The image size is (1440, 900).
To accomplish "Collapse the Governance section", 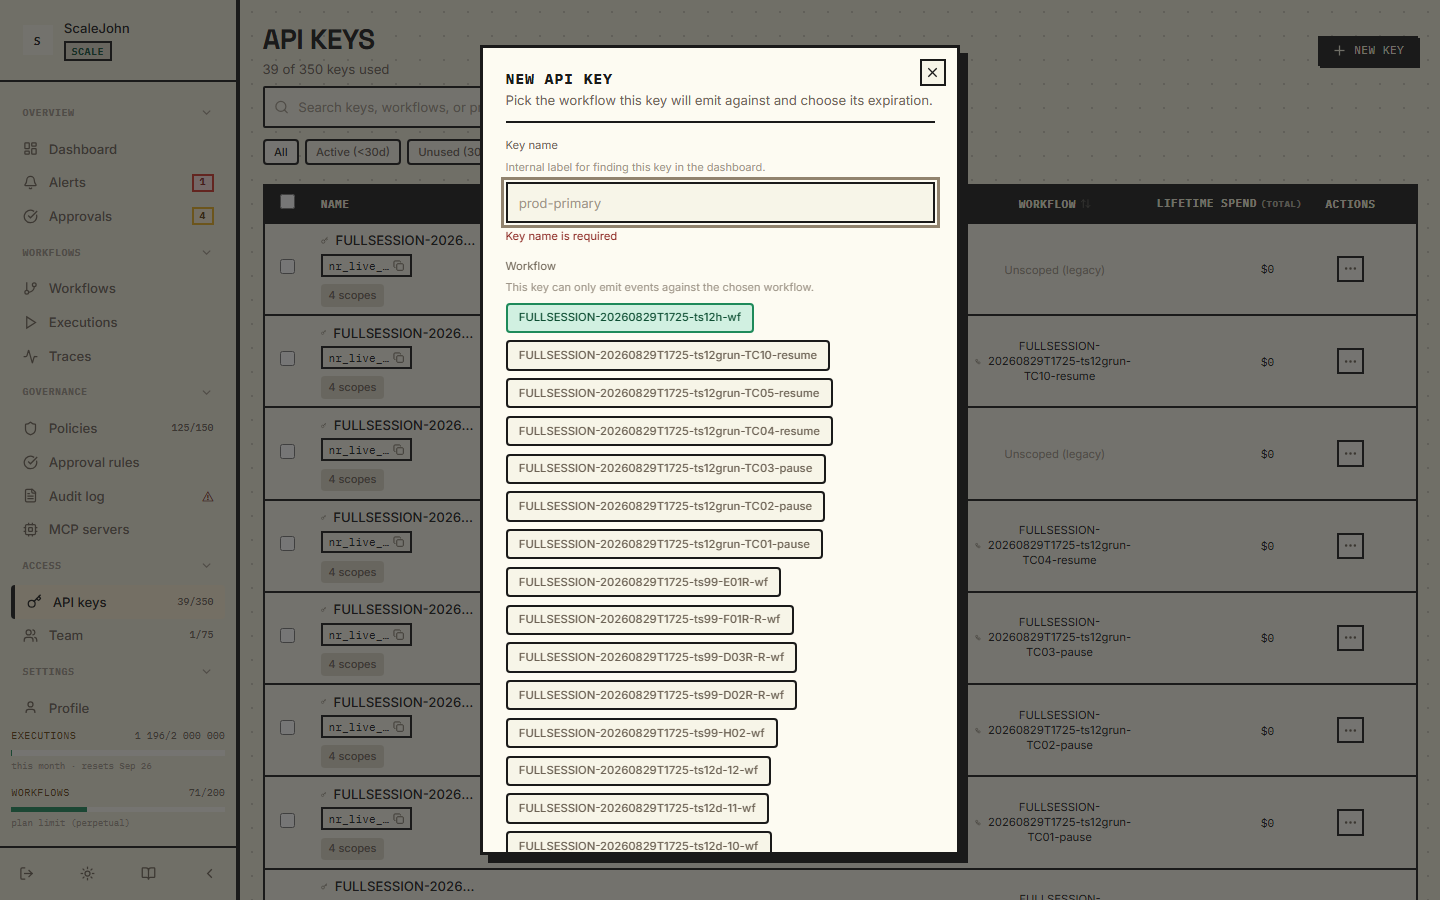I will tap(118, 392).
